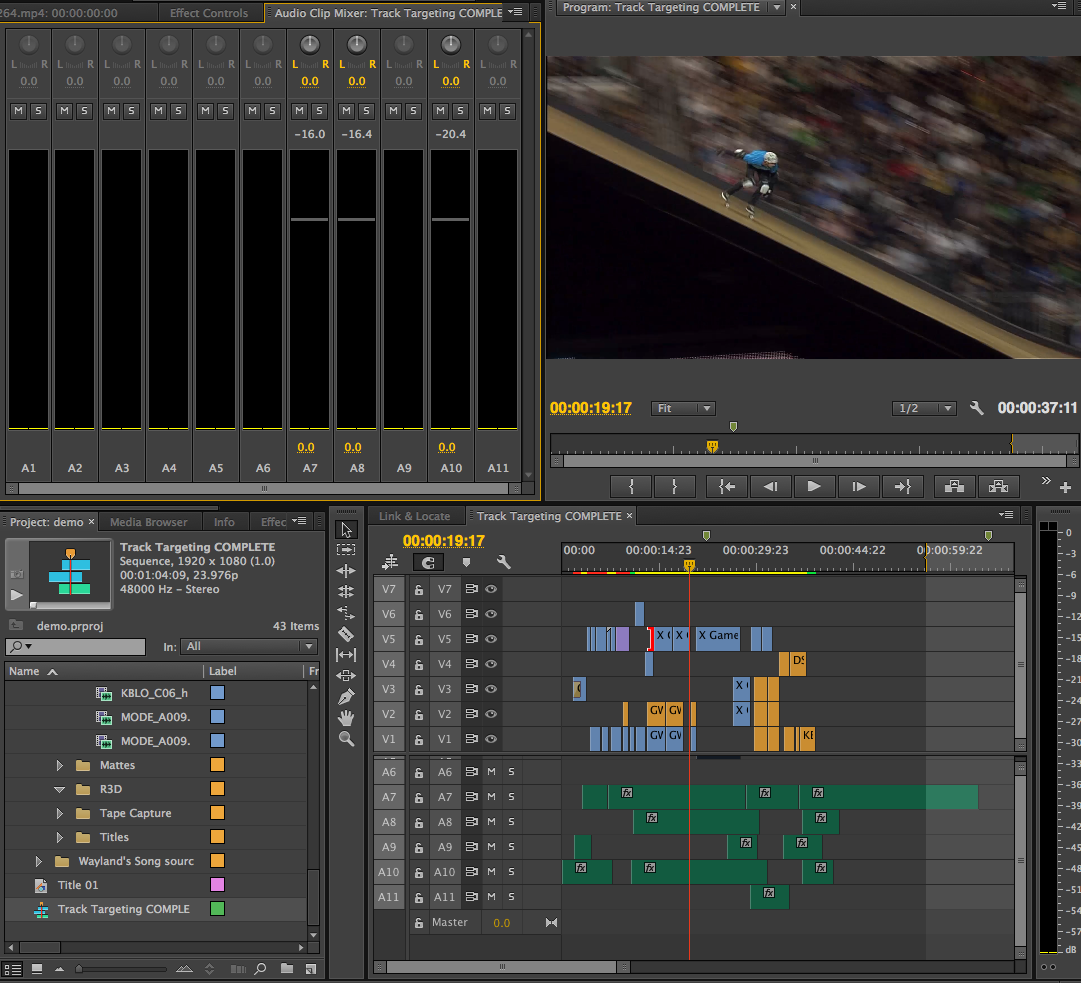
Task: Click Mark In button in Program monitor
Action: (632, 487)
